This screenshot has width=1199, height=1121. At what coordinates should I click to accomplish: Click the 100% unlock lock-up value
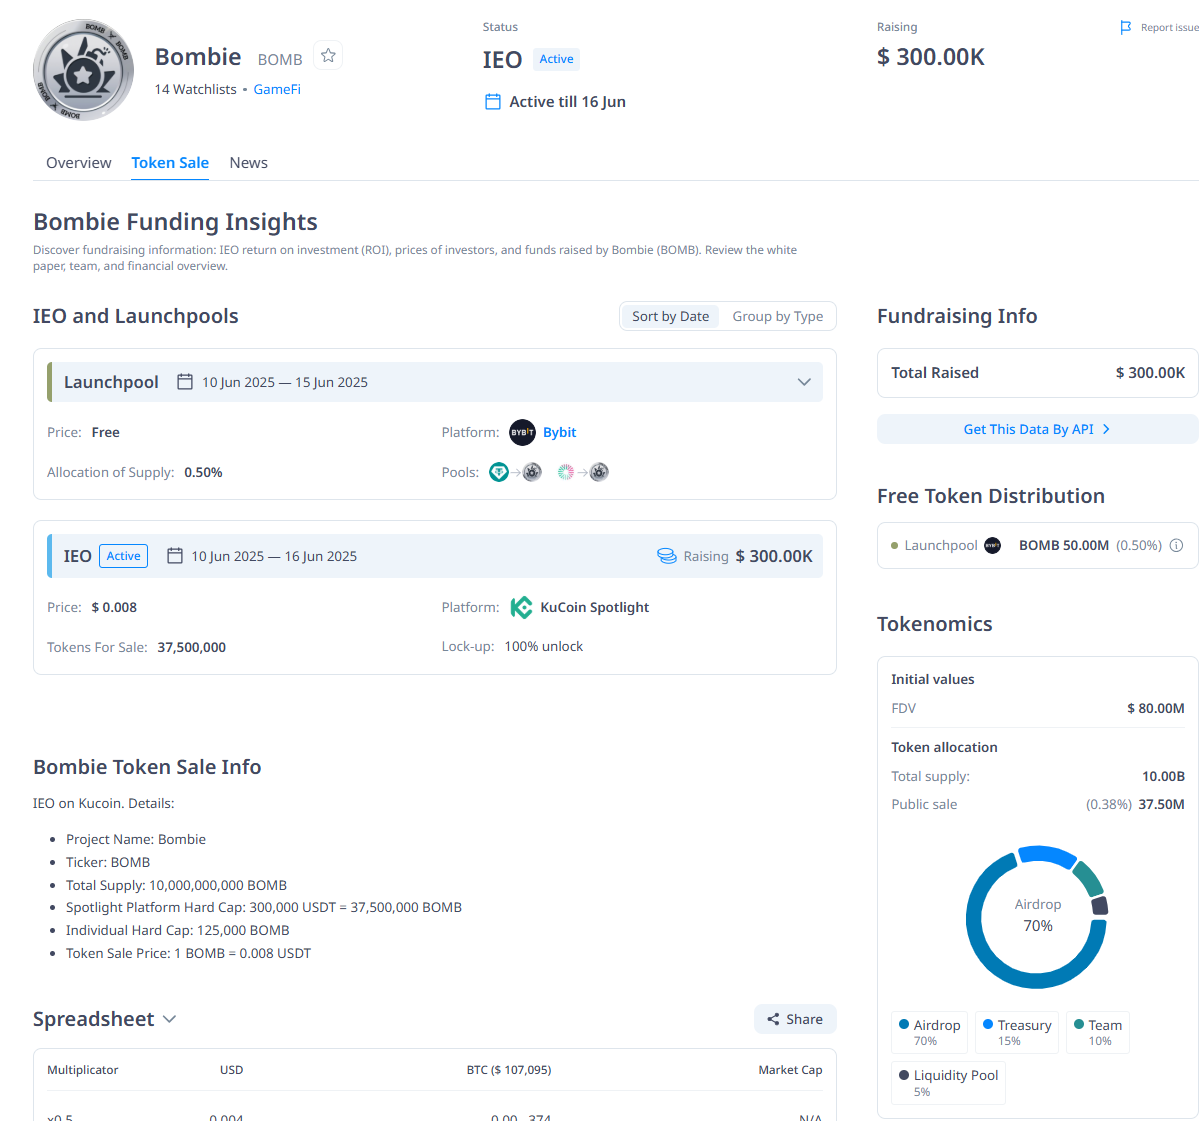click(x=544, y=646)
